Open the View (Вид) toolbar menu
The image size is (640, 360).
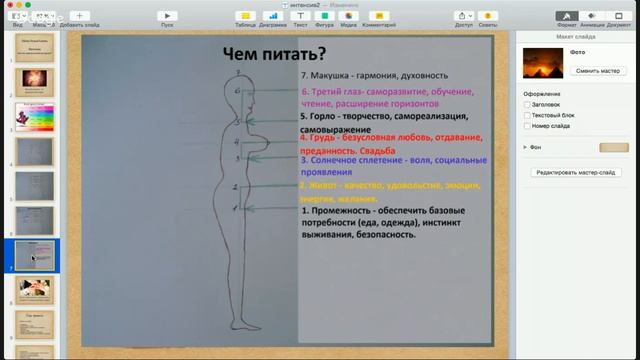(x=18, y=16)
